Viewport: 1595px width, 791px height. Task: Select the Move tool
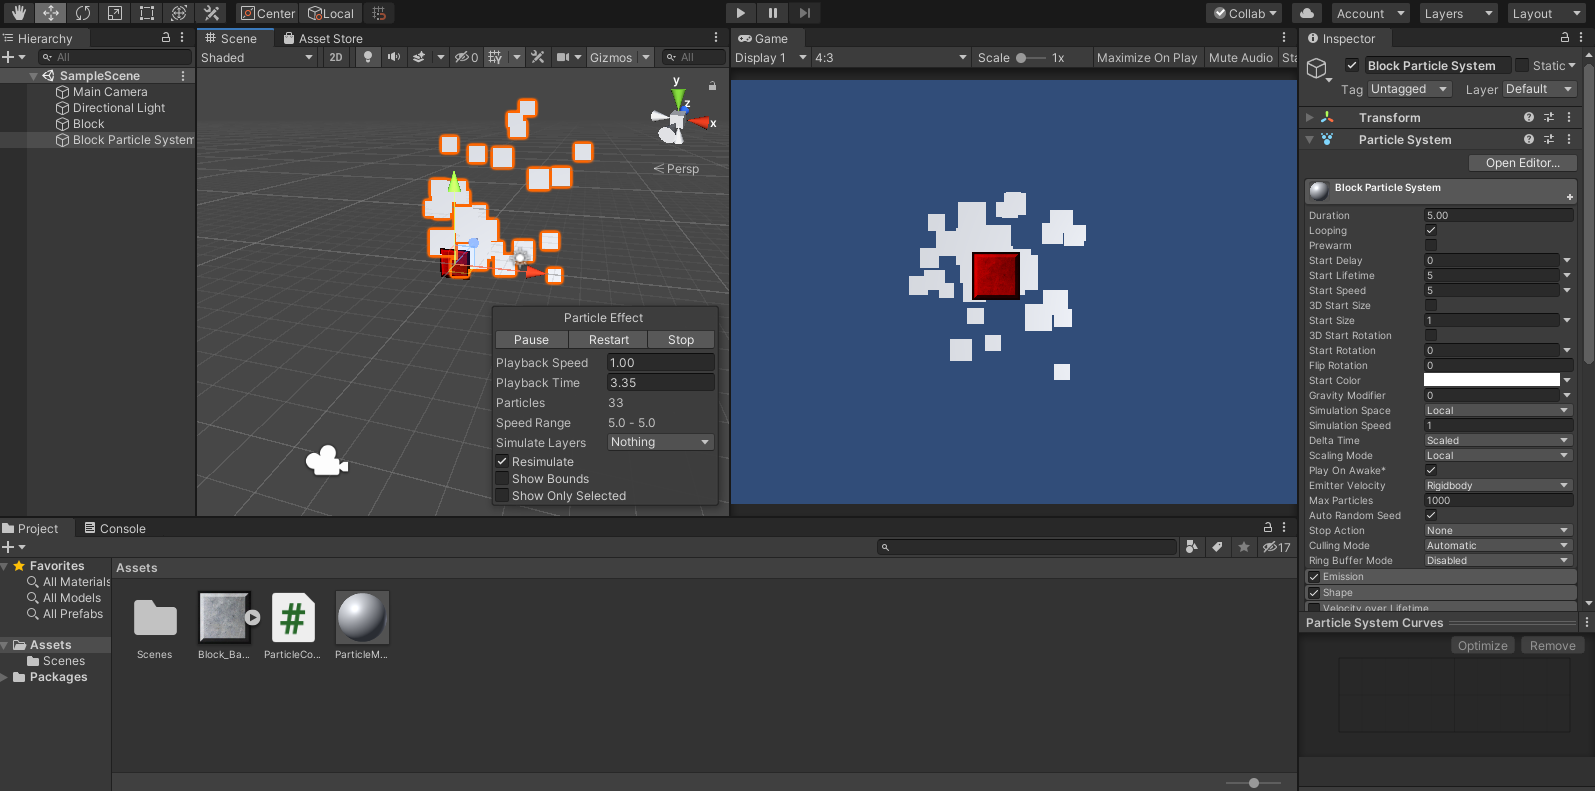(x=50, y=13)
